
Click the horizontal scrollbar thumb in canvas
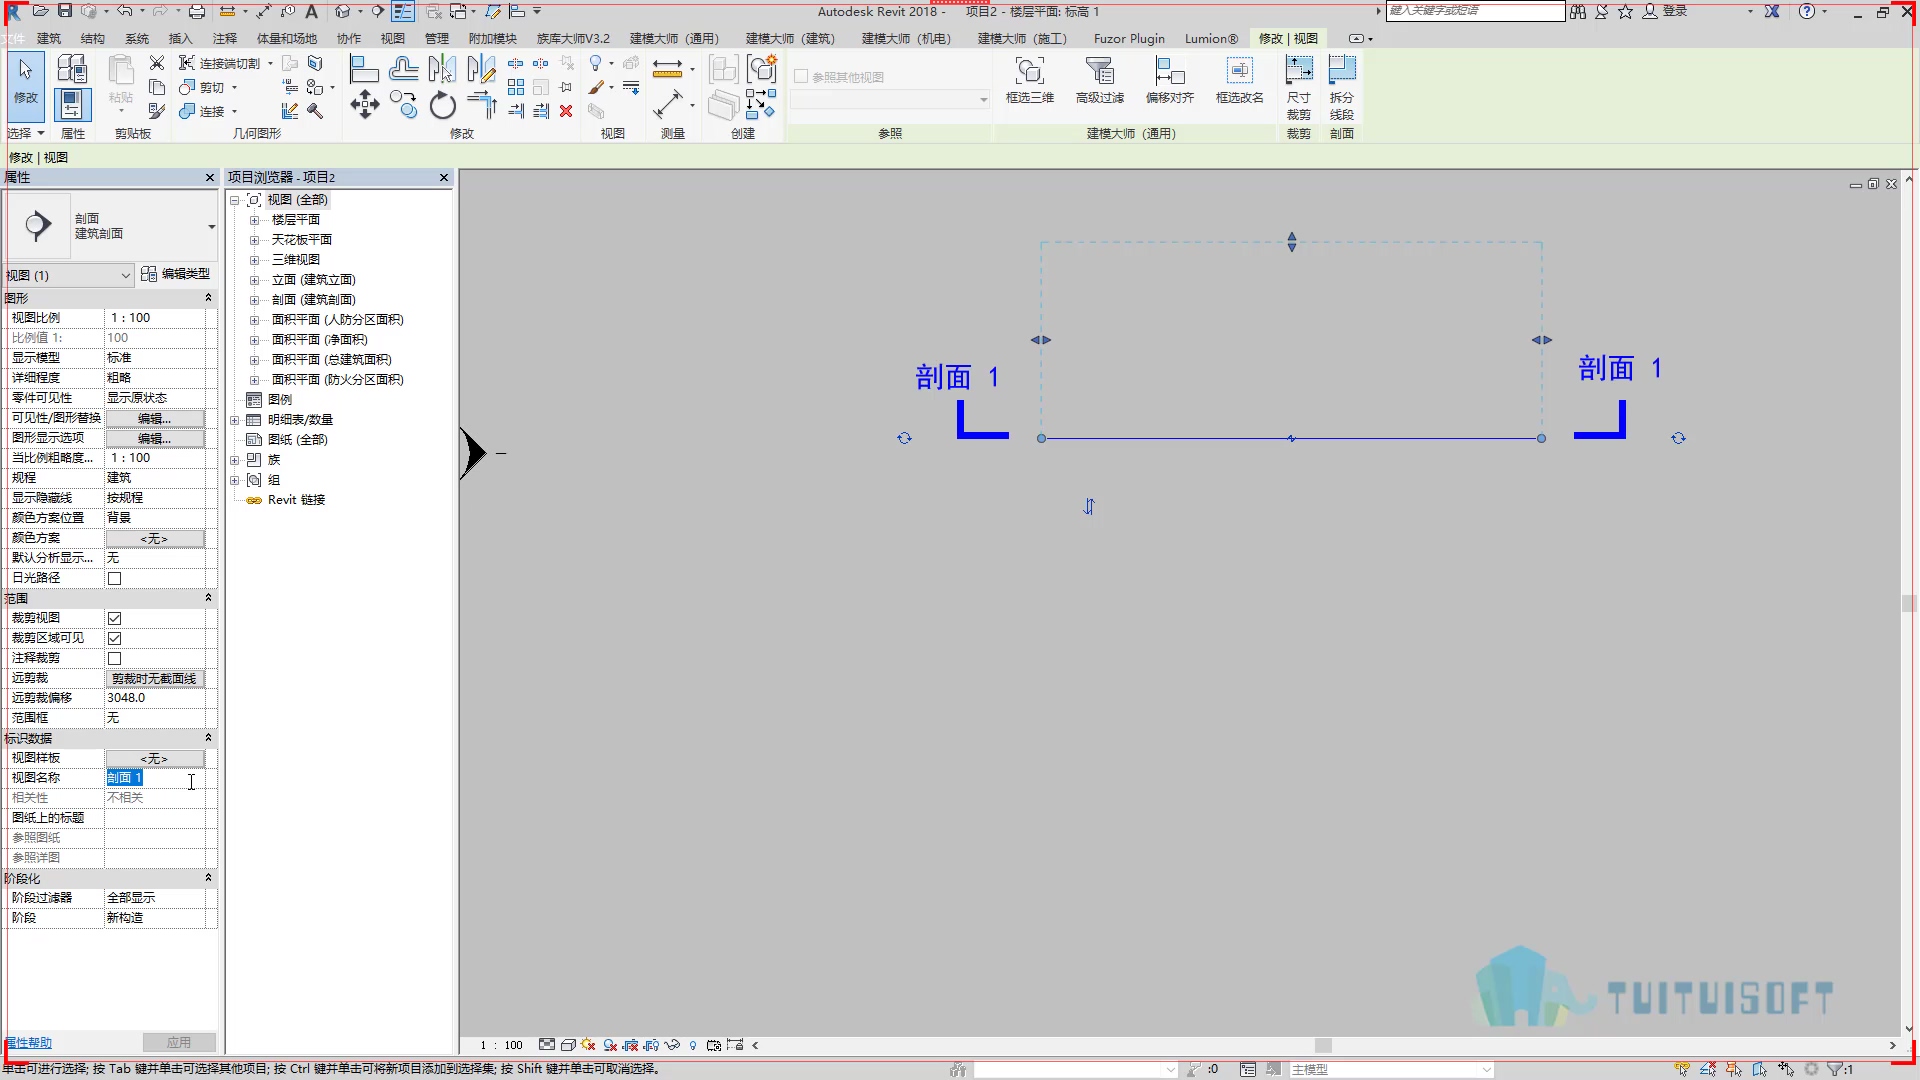coord(1323,1045)
